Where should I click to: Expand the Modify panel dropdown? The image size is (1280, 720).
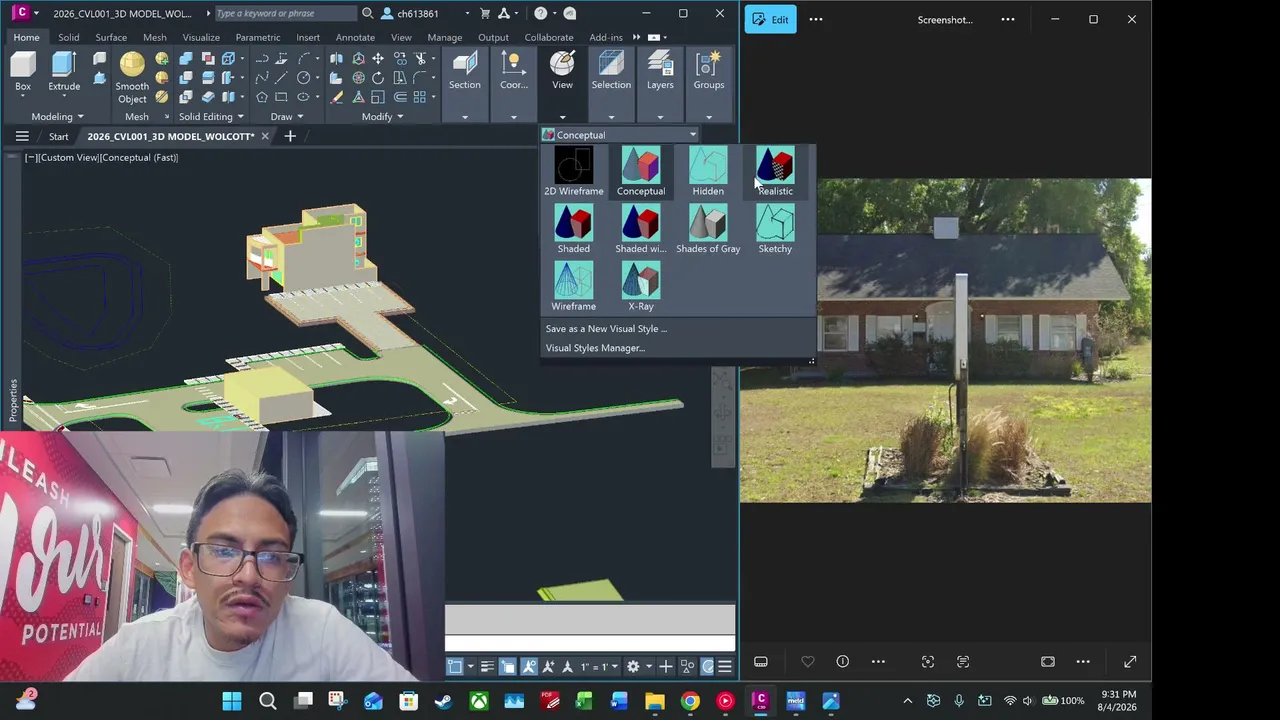click(383, 117)
